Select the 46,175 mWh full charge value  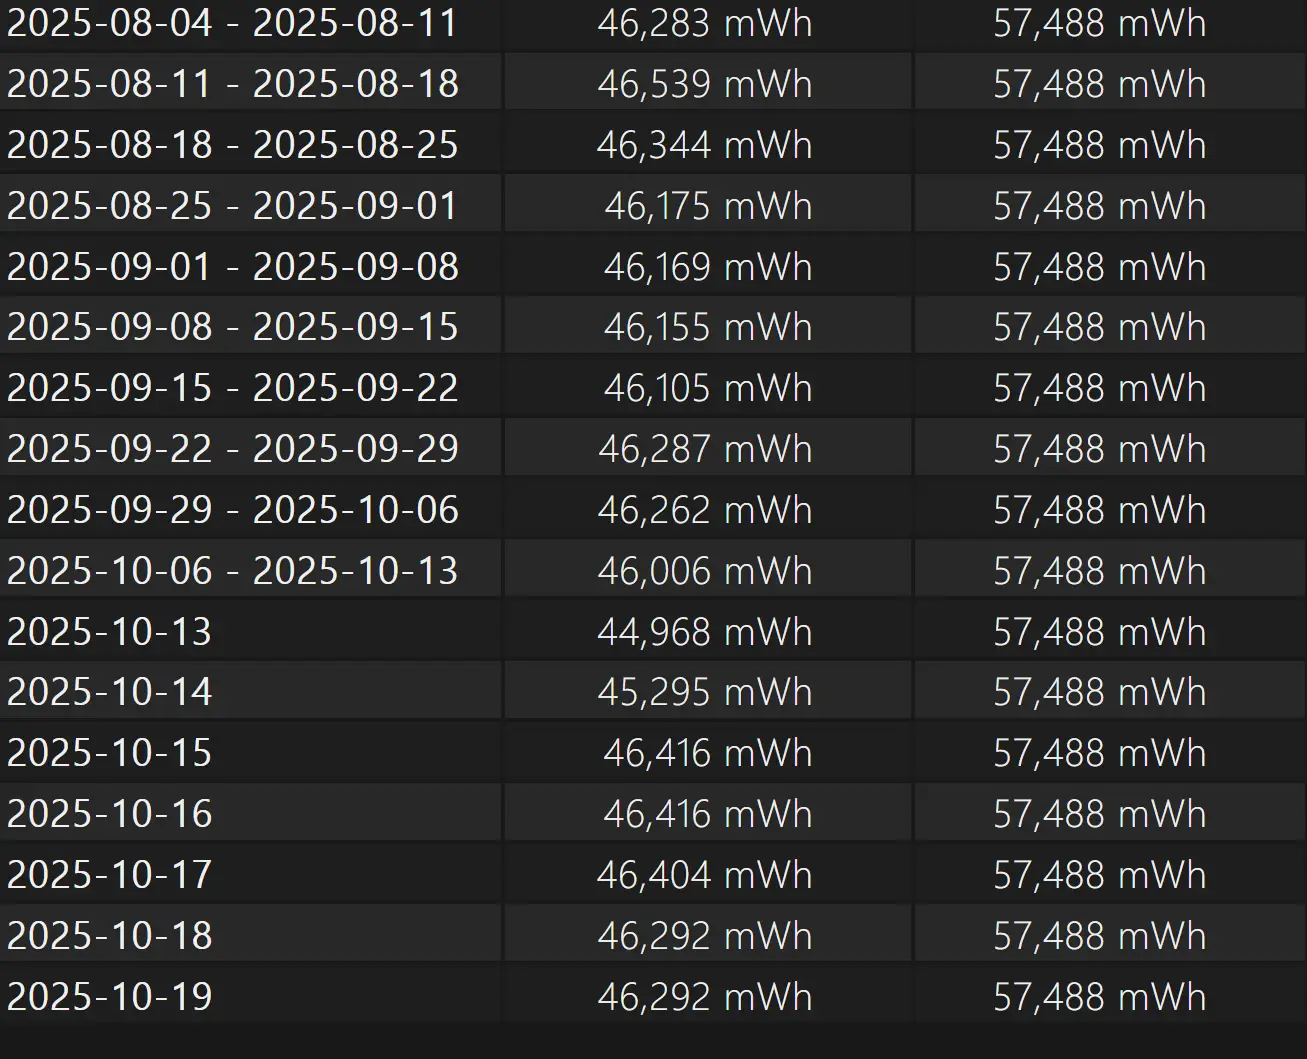pyautogui.click(x=707, y=206)
